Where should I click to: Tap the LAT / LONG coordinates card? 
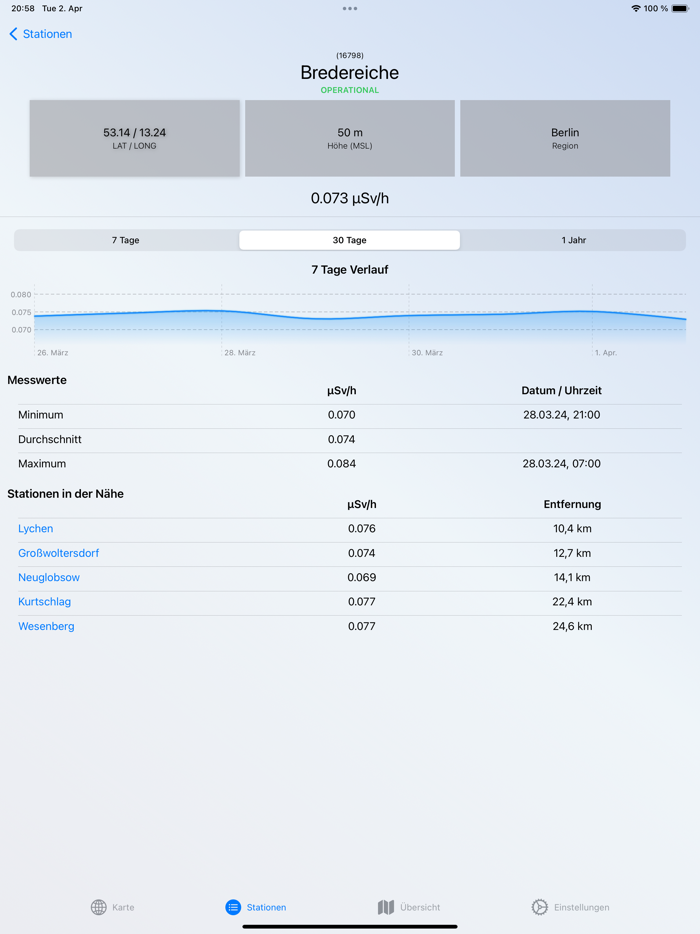click(x=135, y=138)
